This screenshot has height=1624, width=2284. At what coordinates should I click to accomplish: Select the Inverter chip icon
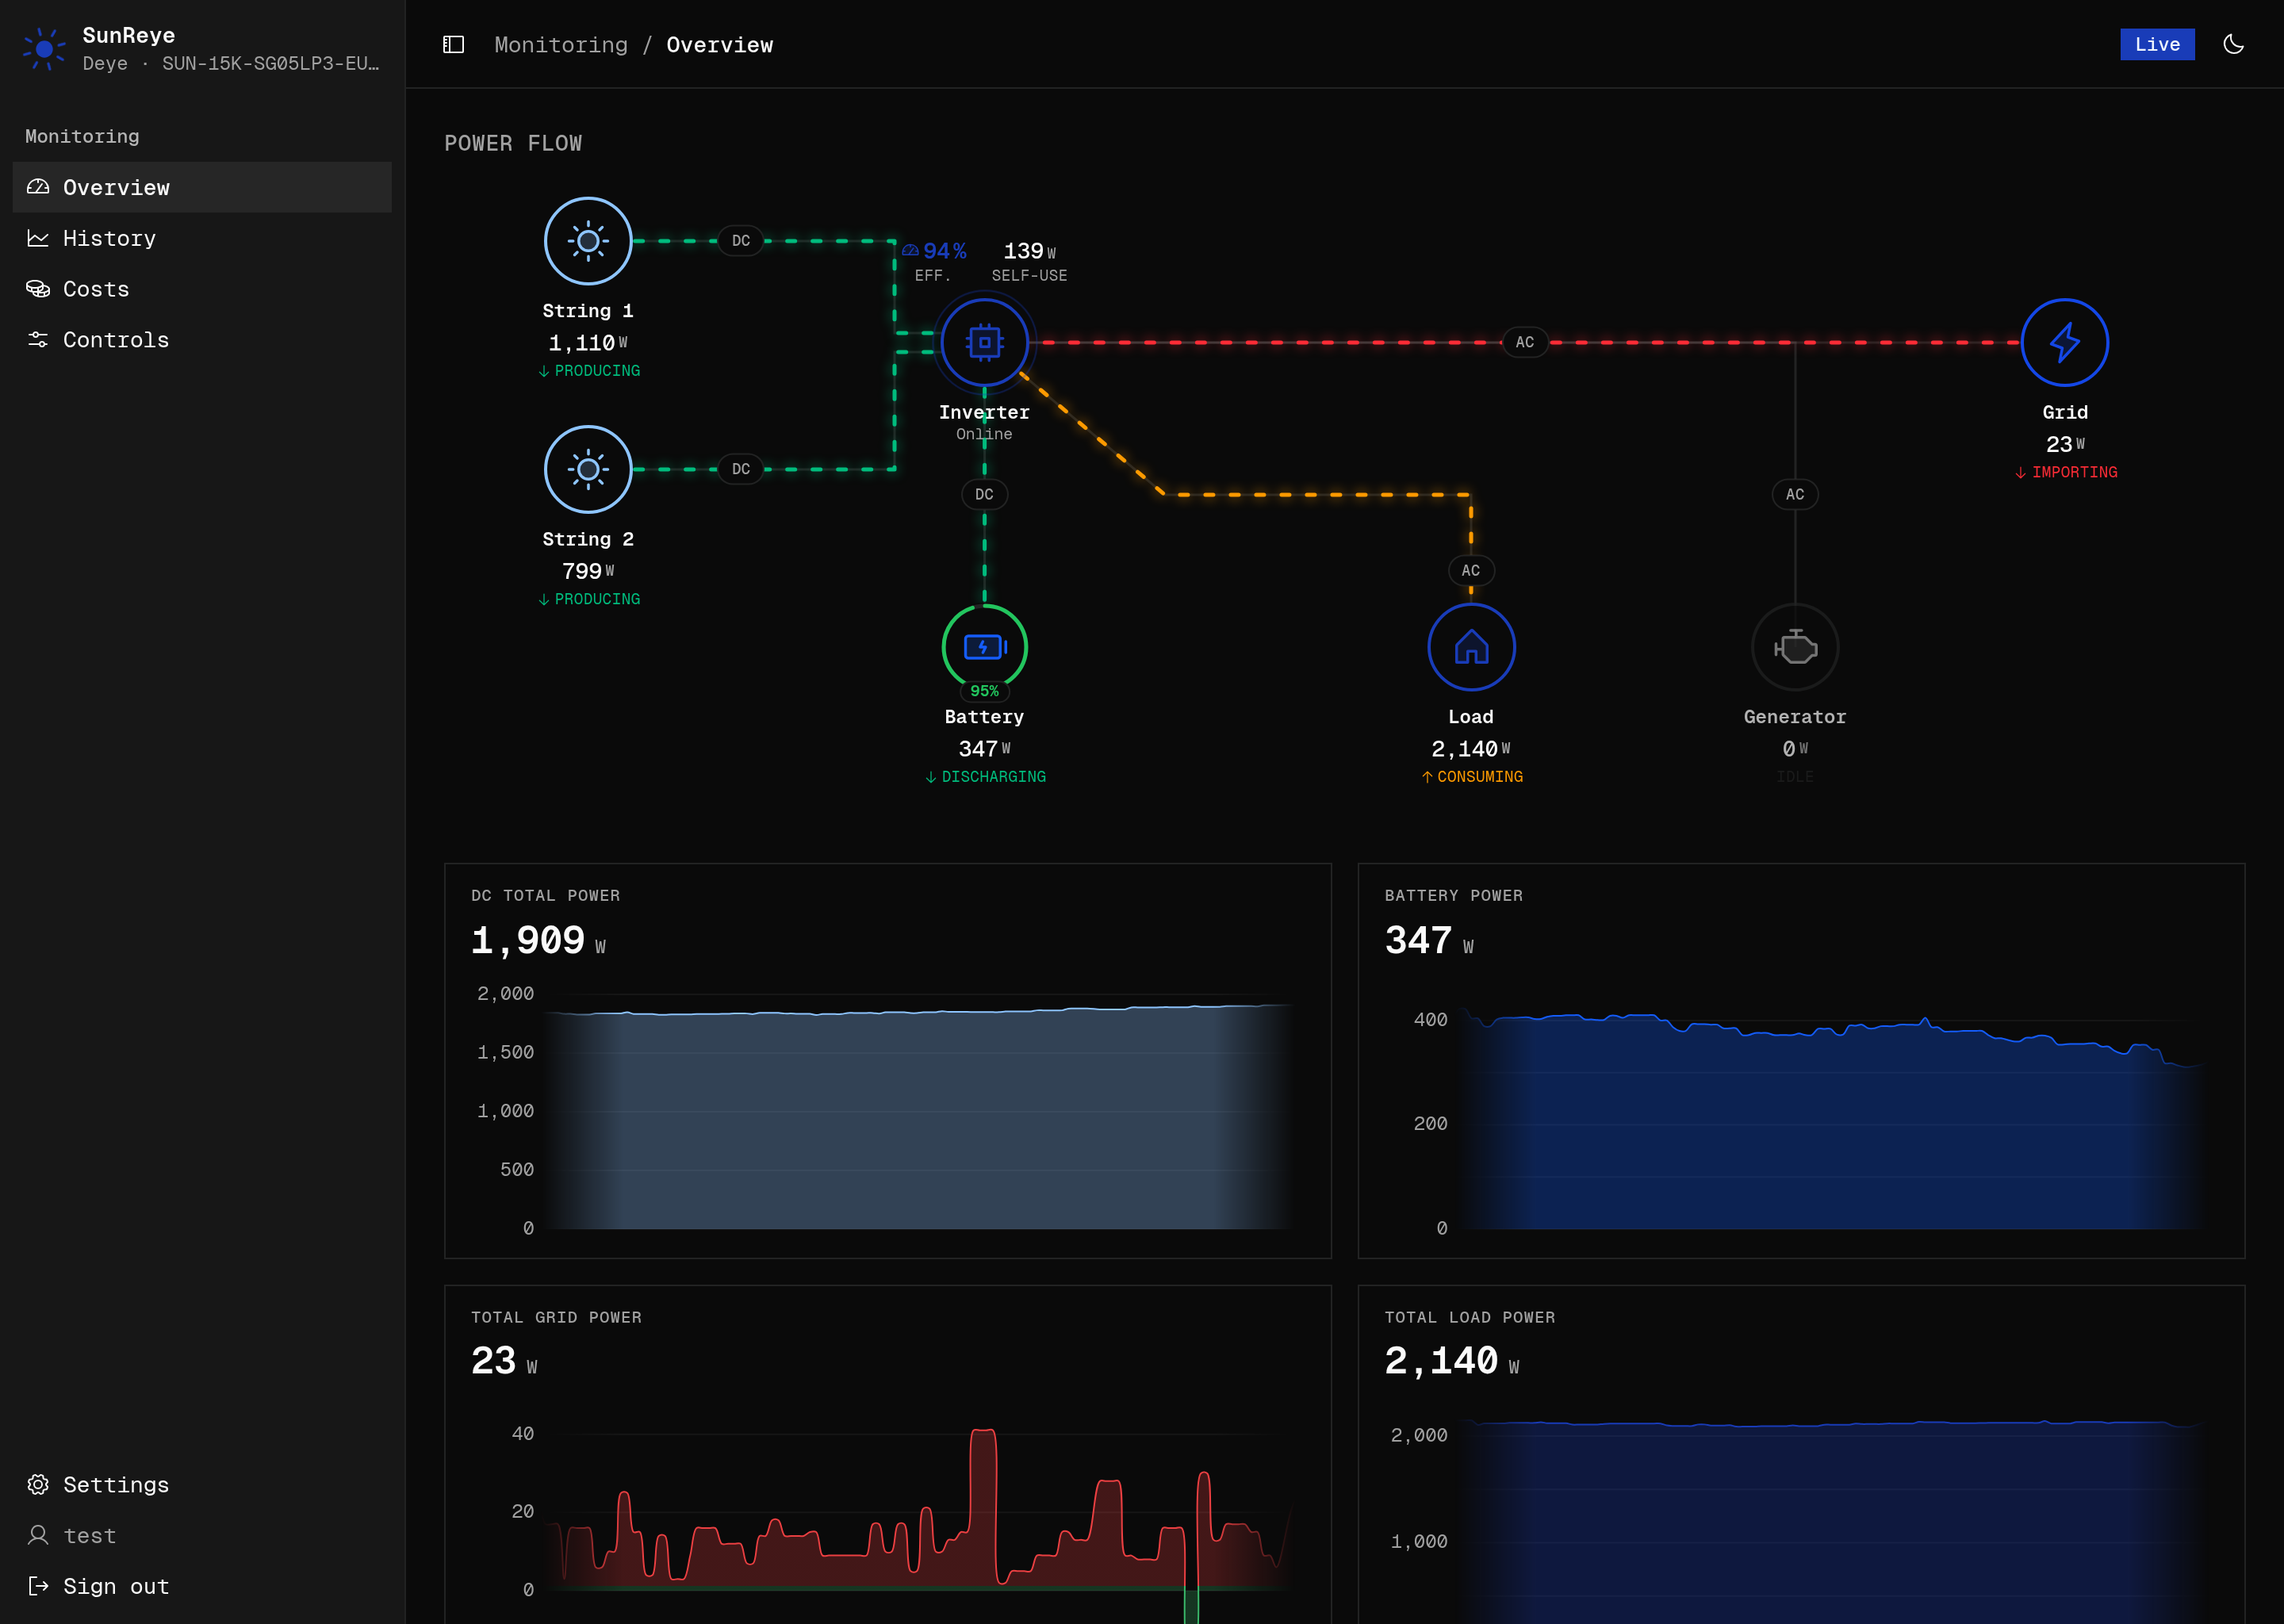click(984, 342)
